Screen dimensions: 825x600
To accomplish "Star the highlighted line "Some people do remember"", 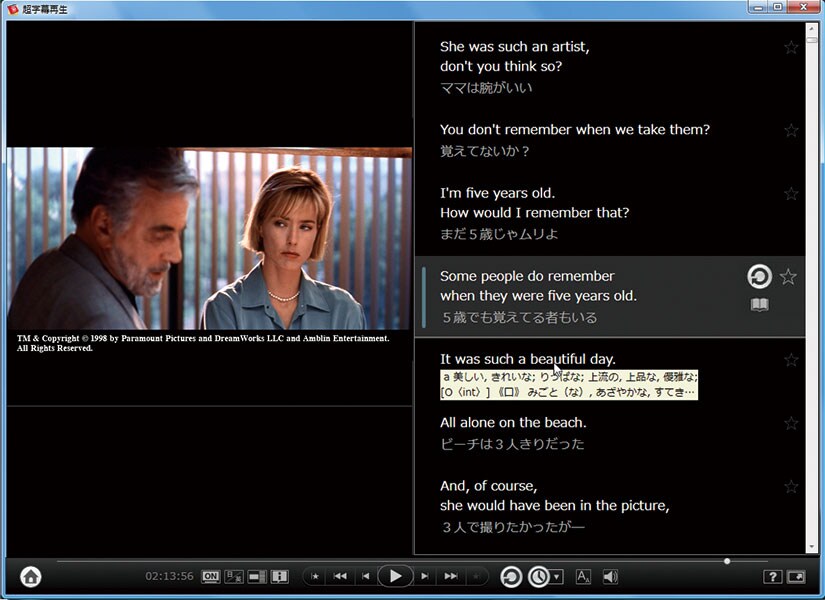I will coord(788,276).
